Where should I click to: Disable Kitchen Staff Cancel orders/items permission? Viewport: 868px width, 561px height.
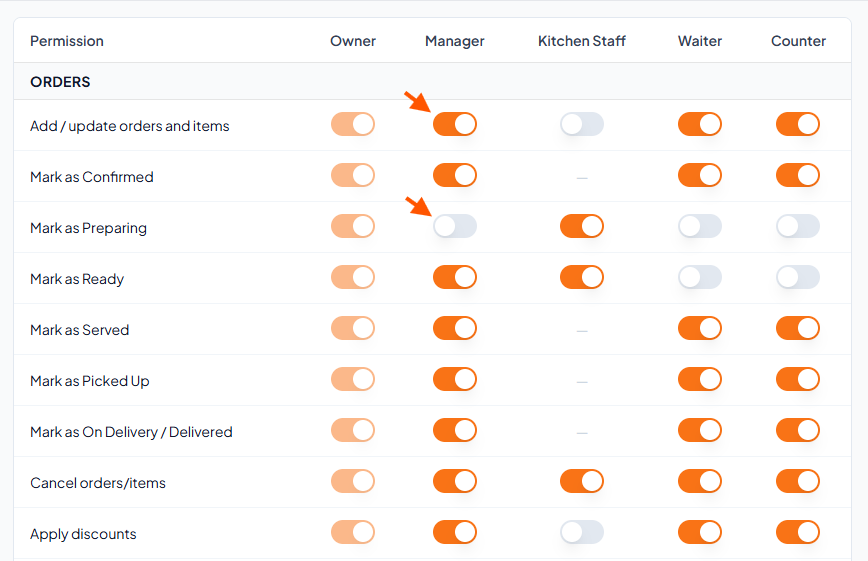pyautogui.click(x=582, y=481)
